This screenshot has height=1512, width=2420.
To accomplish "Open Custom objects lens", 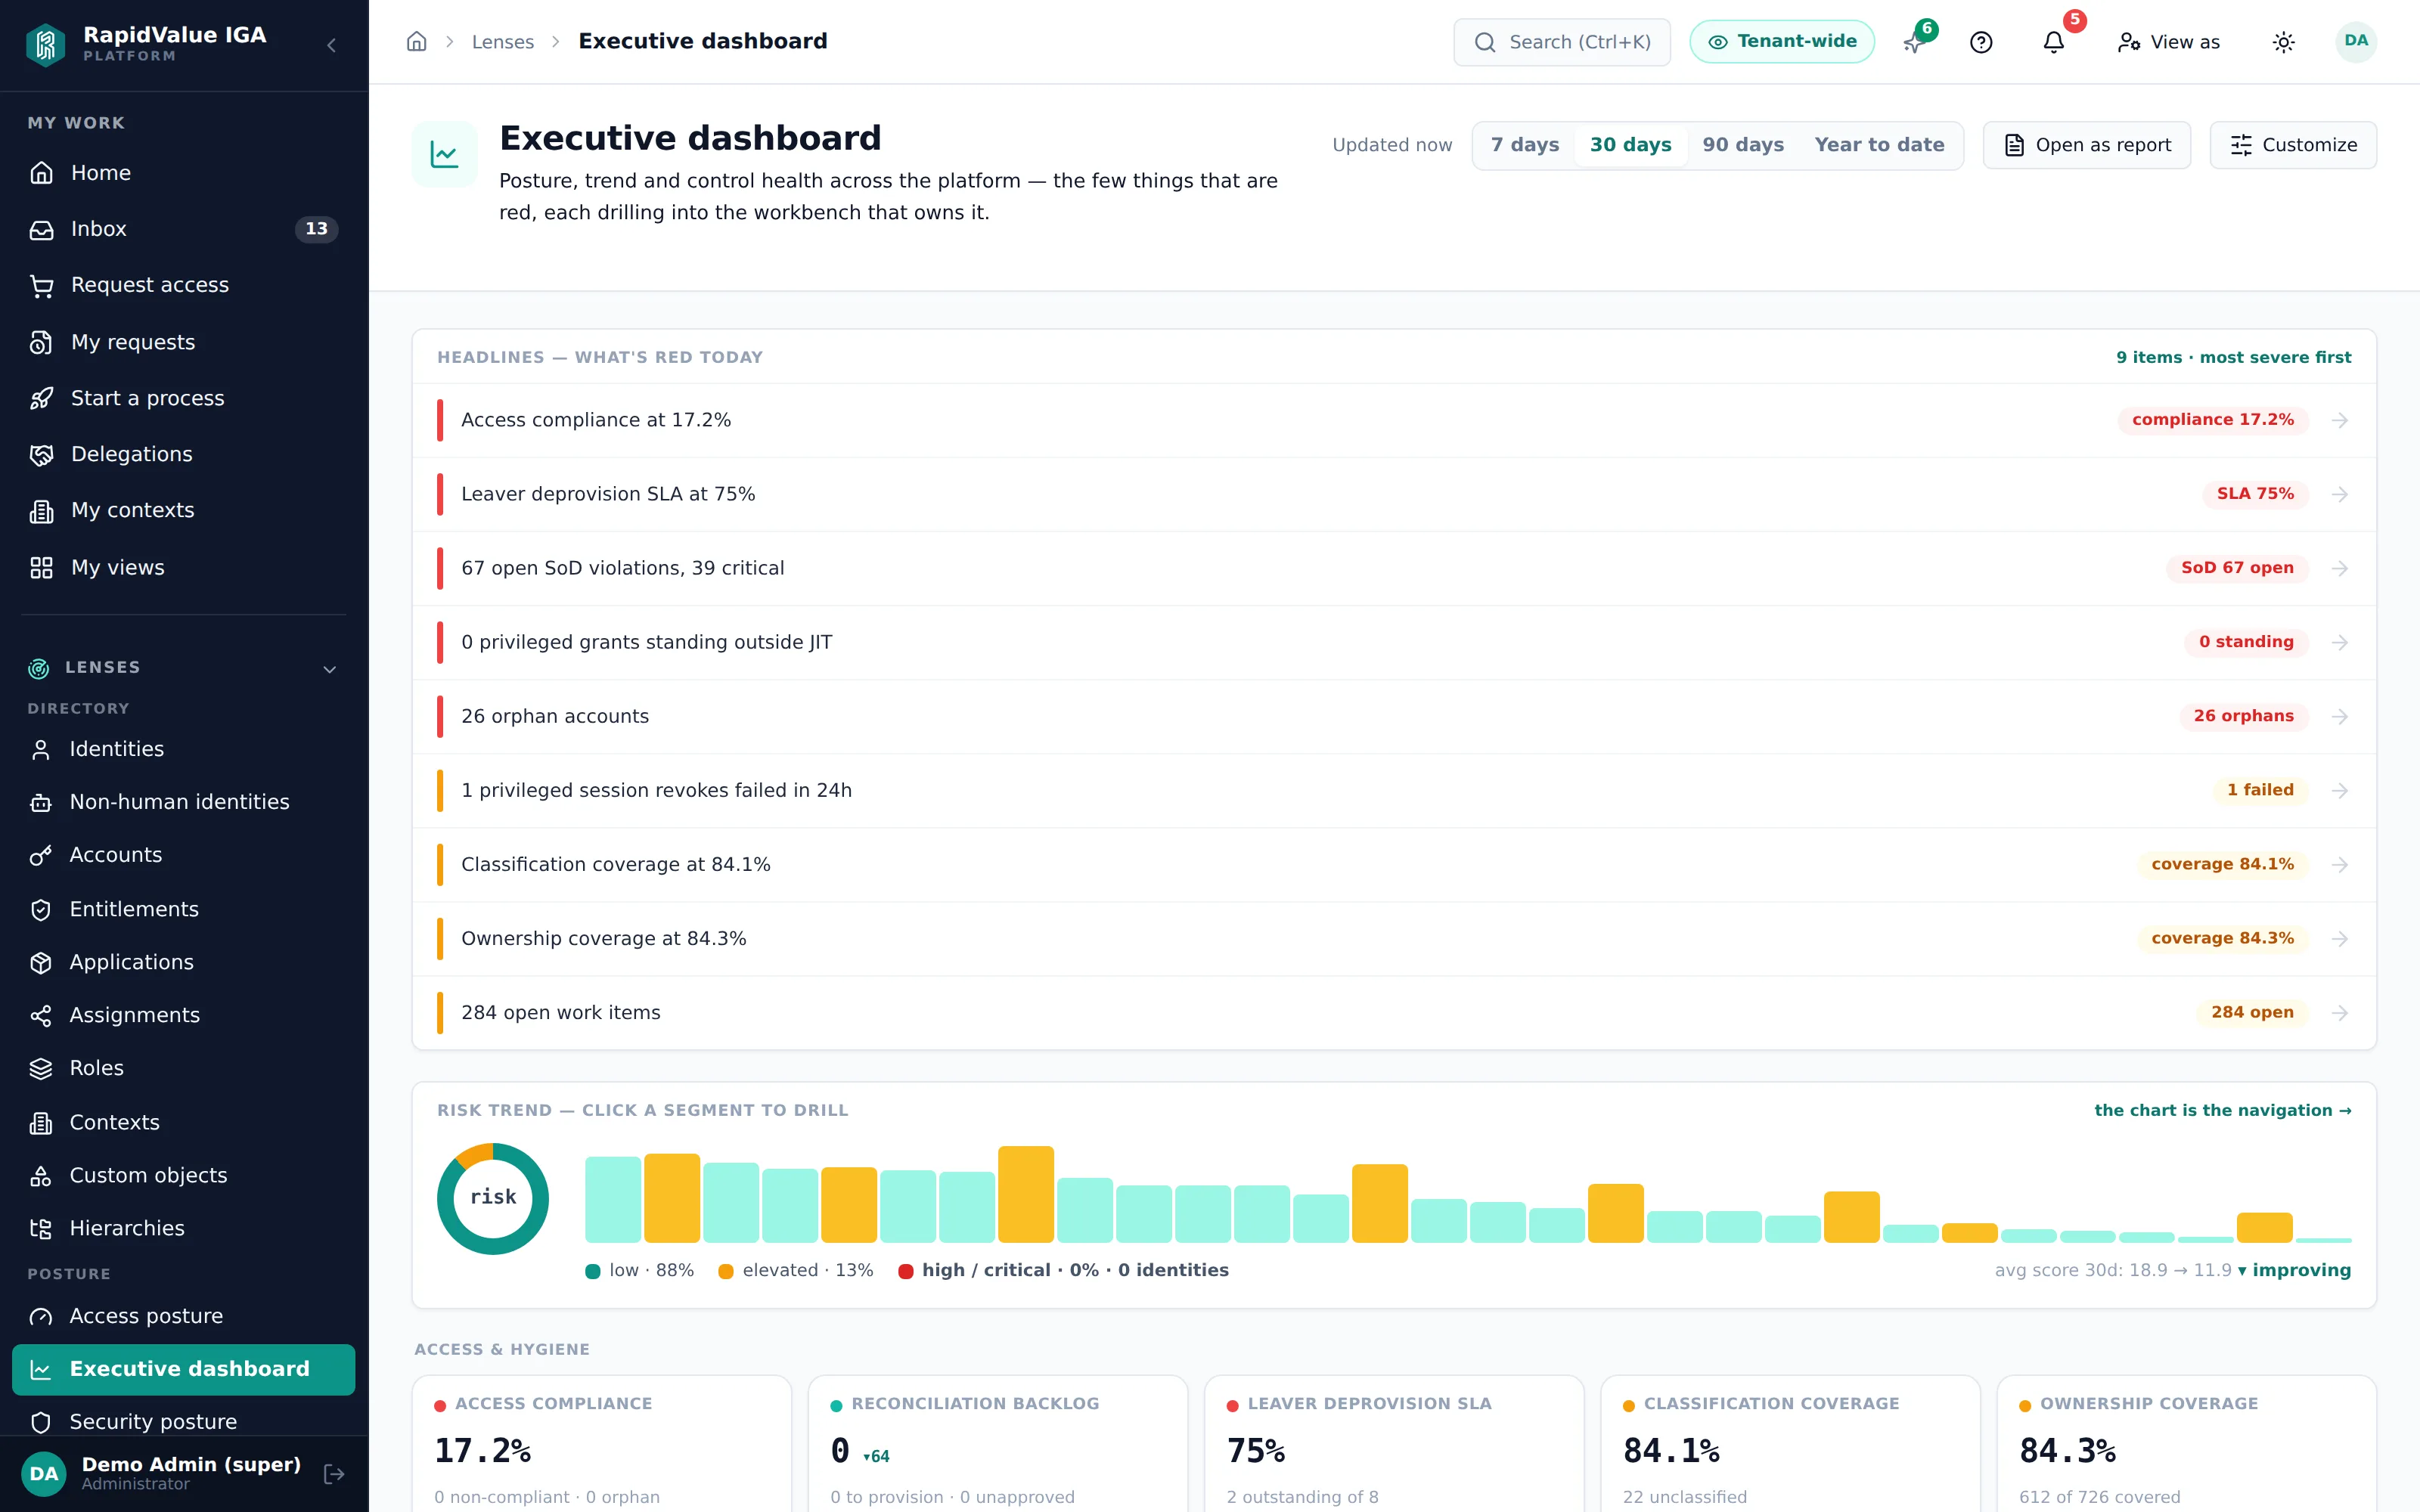I will (184, 1175).
